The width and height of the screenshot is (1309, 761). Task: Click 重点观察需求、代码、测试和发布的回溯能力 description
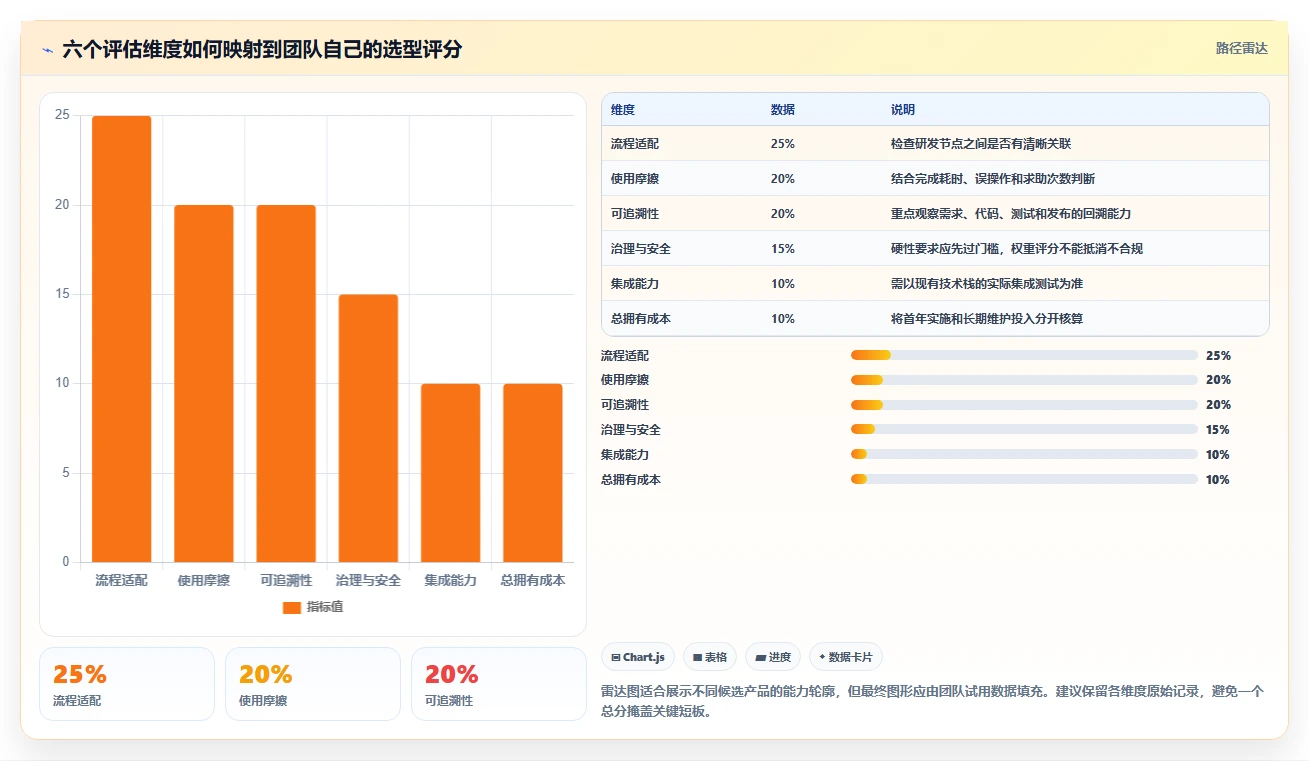tap(1011, 214)
